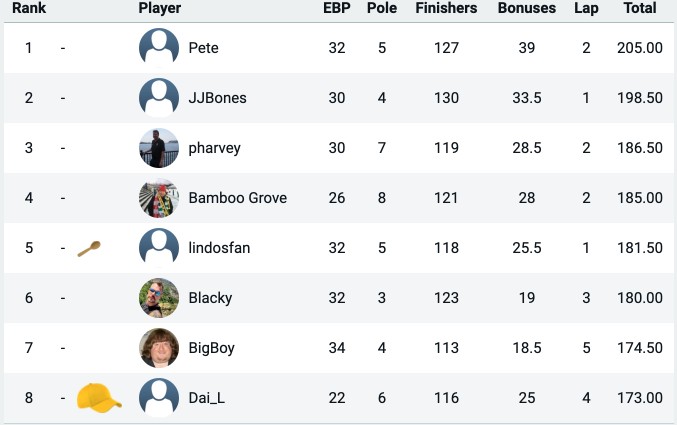Sort by the Rank column header
The height and width of the screenshot is (425, 677).
tap(29, 8)
